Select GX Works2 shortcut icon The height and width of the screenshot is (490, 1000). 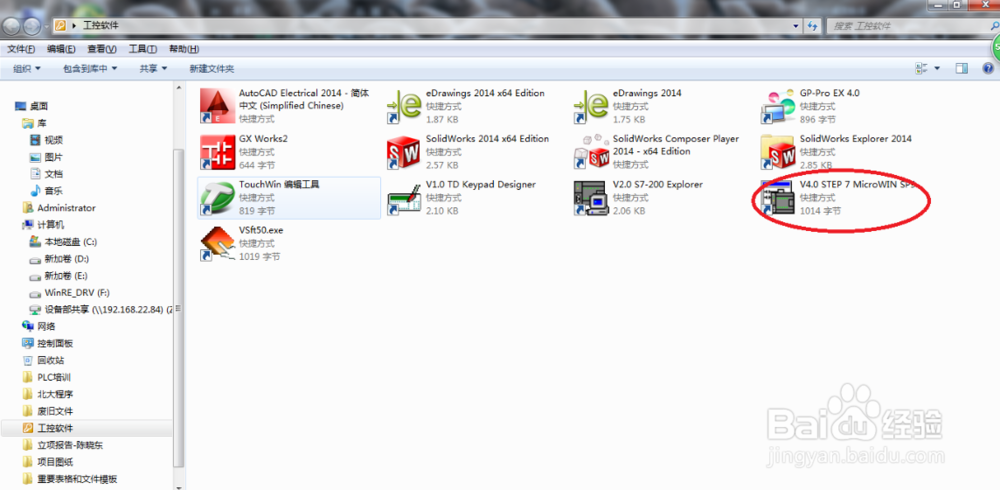click(215, 152)
